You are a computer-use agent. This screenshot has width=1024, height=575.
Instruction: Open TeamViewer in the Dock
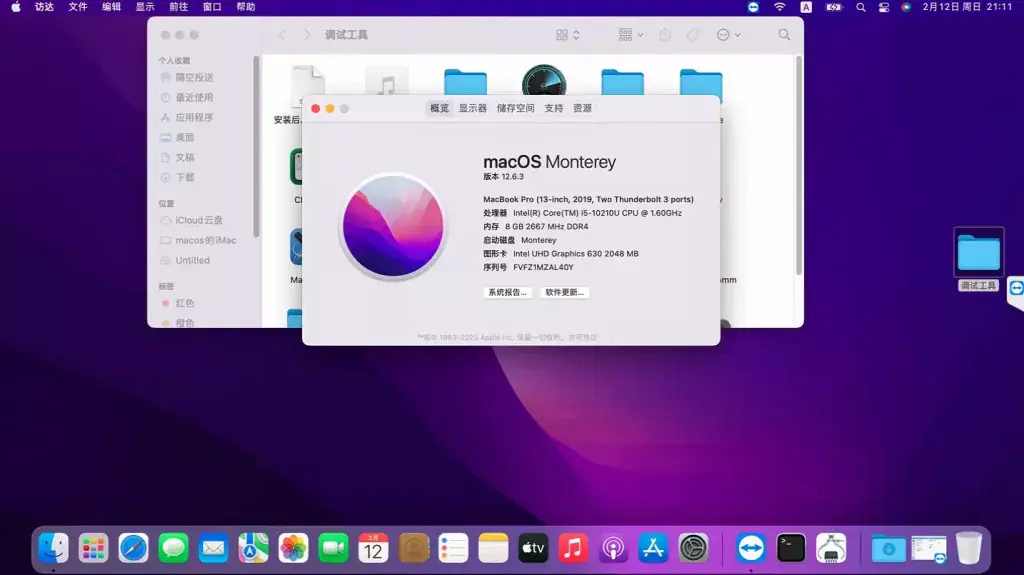pyautogui.click(x=751, y=548)
